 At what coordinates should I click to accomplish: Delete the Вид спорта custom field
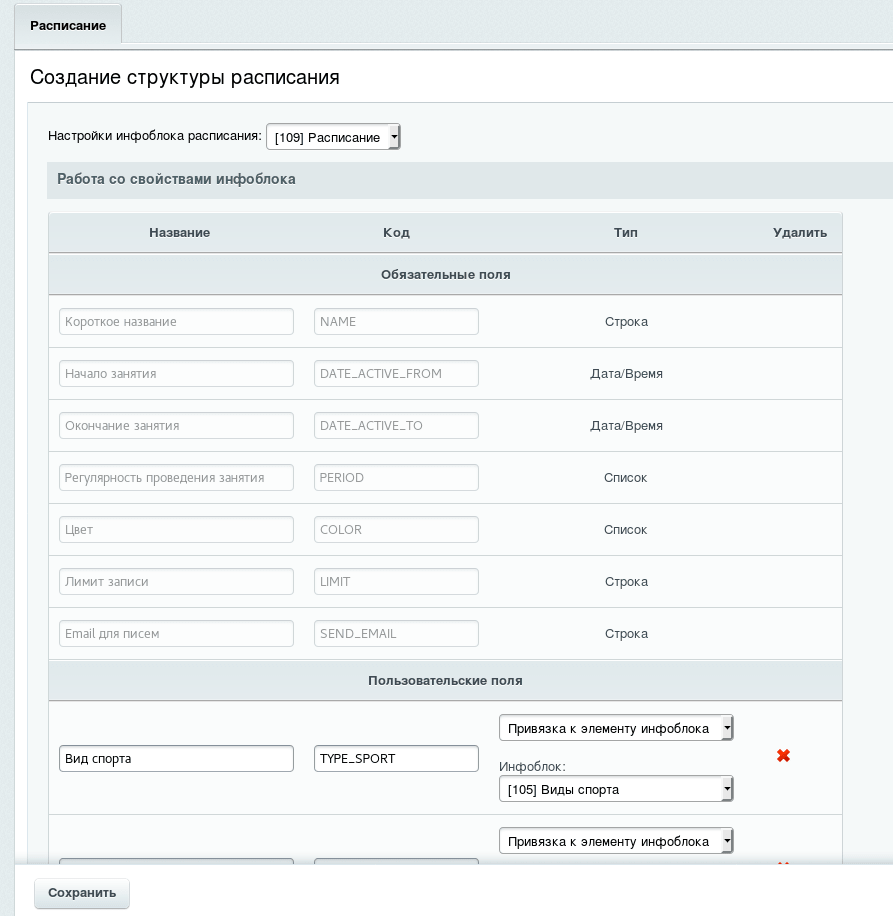click(783, 756)
